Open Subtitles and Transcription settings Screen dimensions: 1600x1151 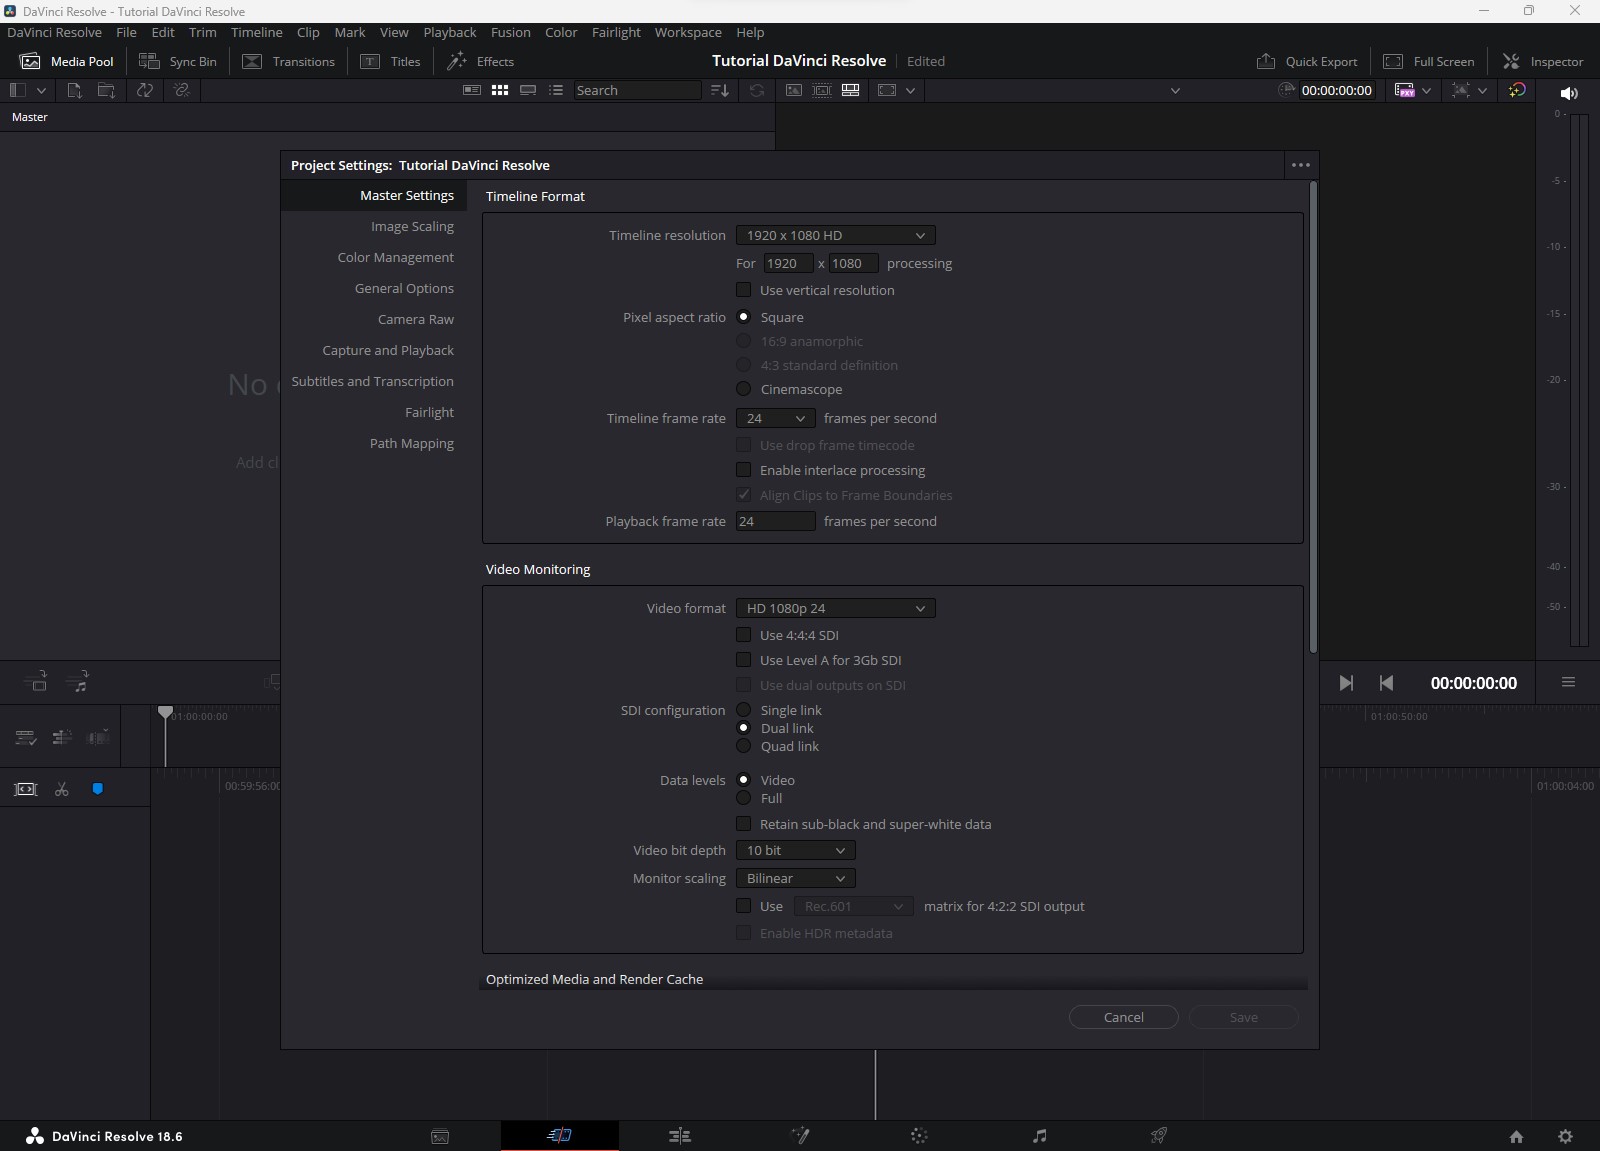tap(372, 381)
